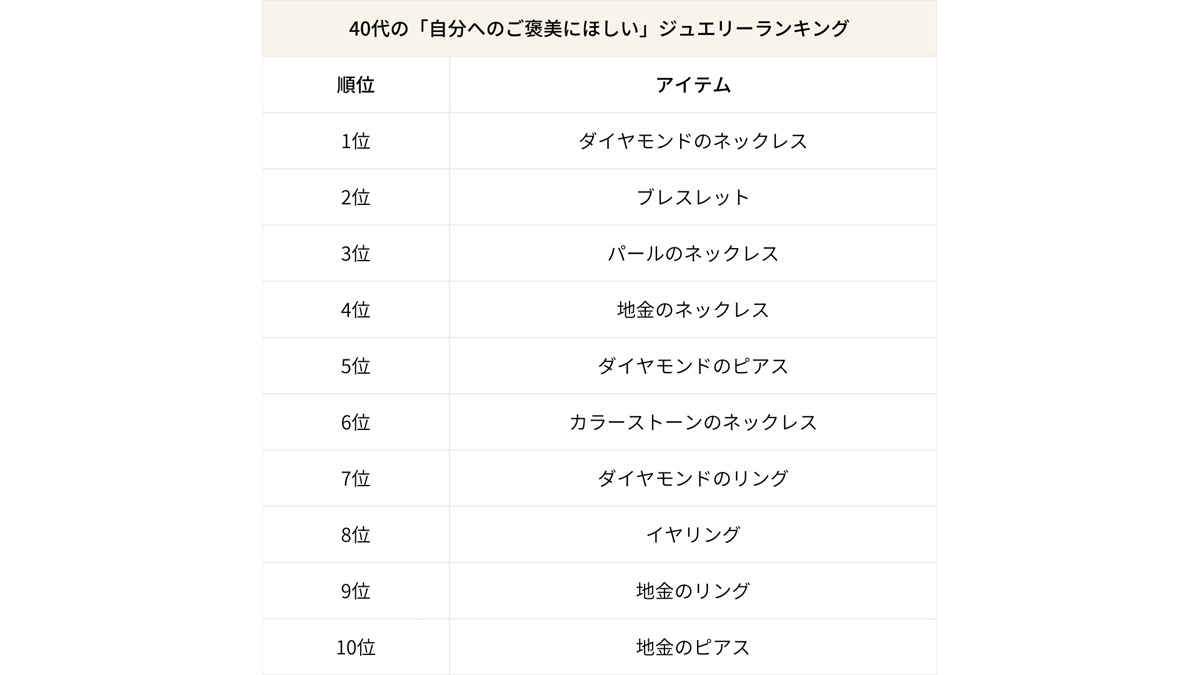Image resolution: width=1200 pixels, height=675 pixels.
Task: Click the 6位 rank cell
Action: [x=356, y=422]
